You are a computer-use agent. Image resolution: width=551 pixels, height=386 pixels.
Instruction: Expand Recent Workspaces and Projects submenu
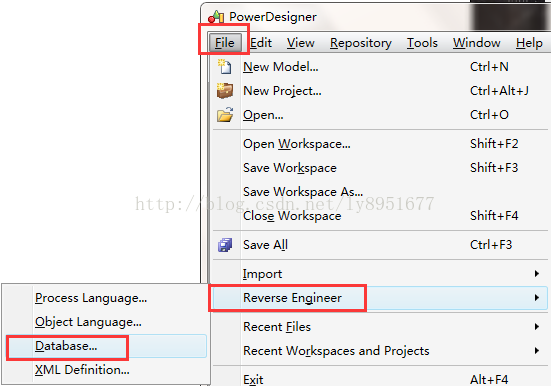coord(380,351)
